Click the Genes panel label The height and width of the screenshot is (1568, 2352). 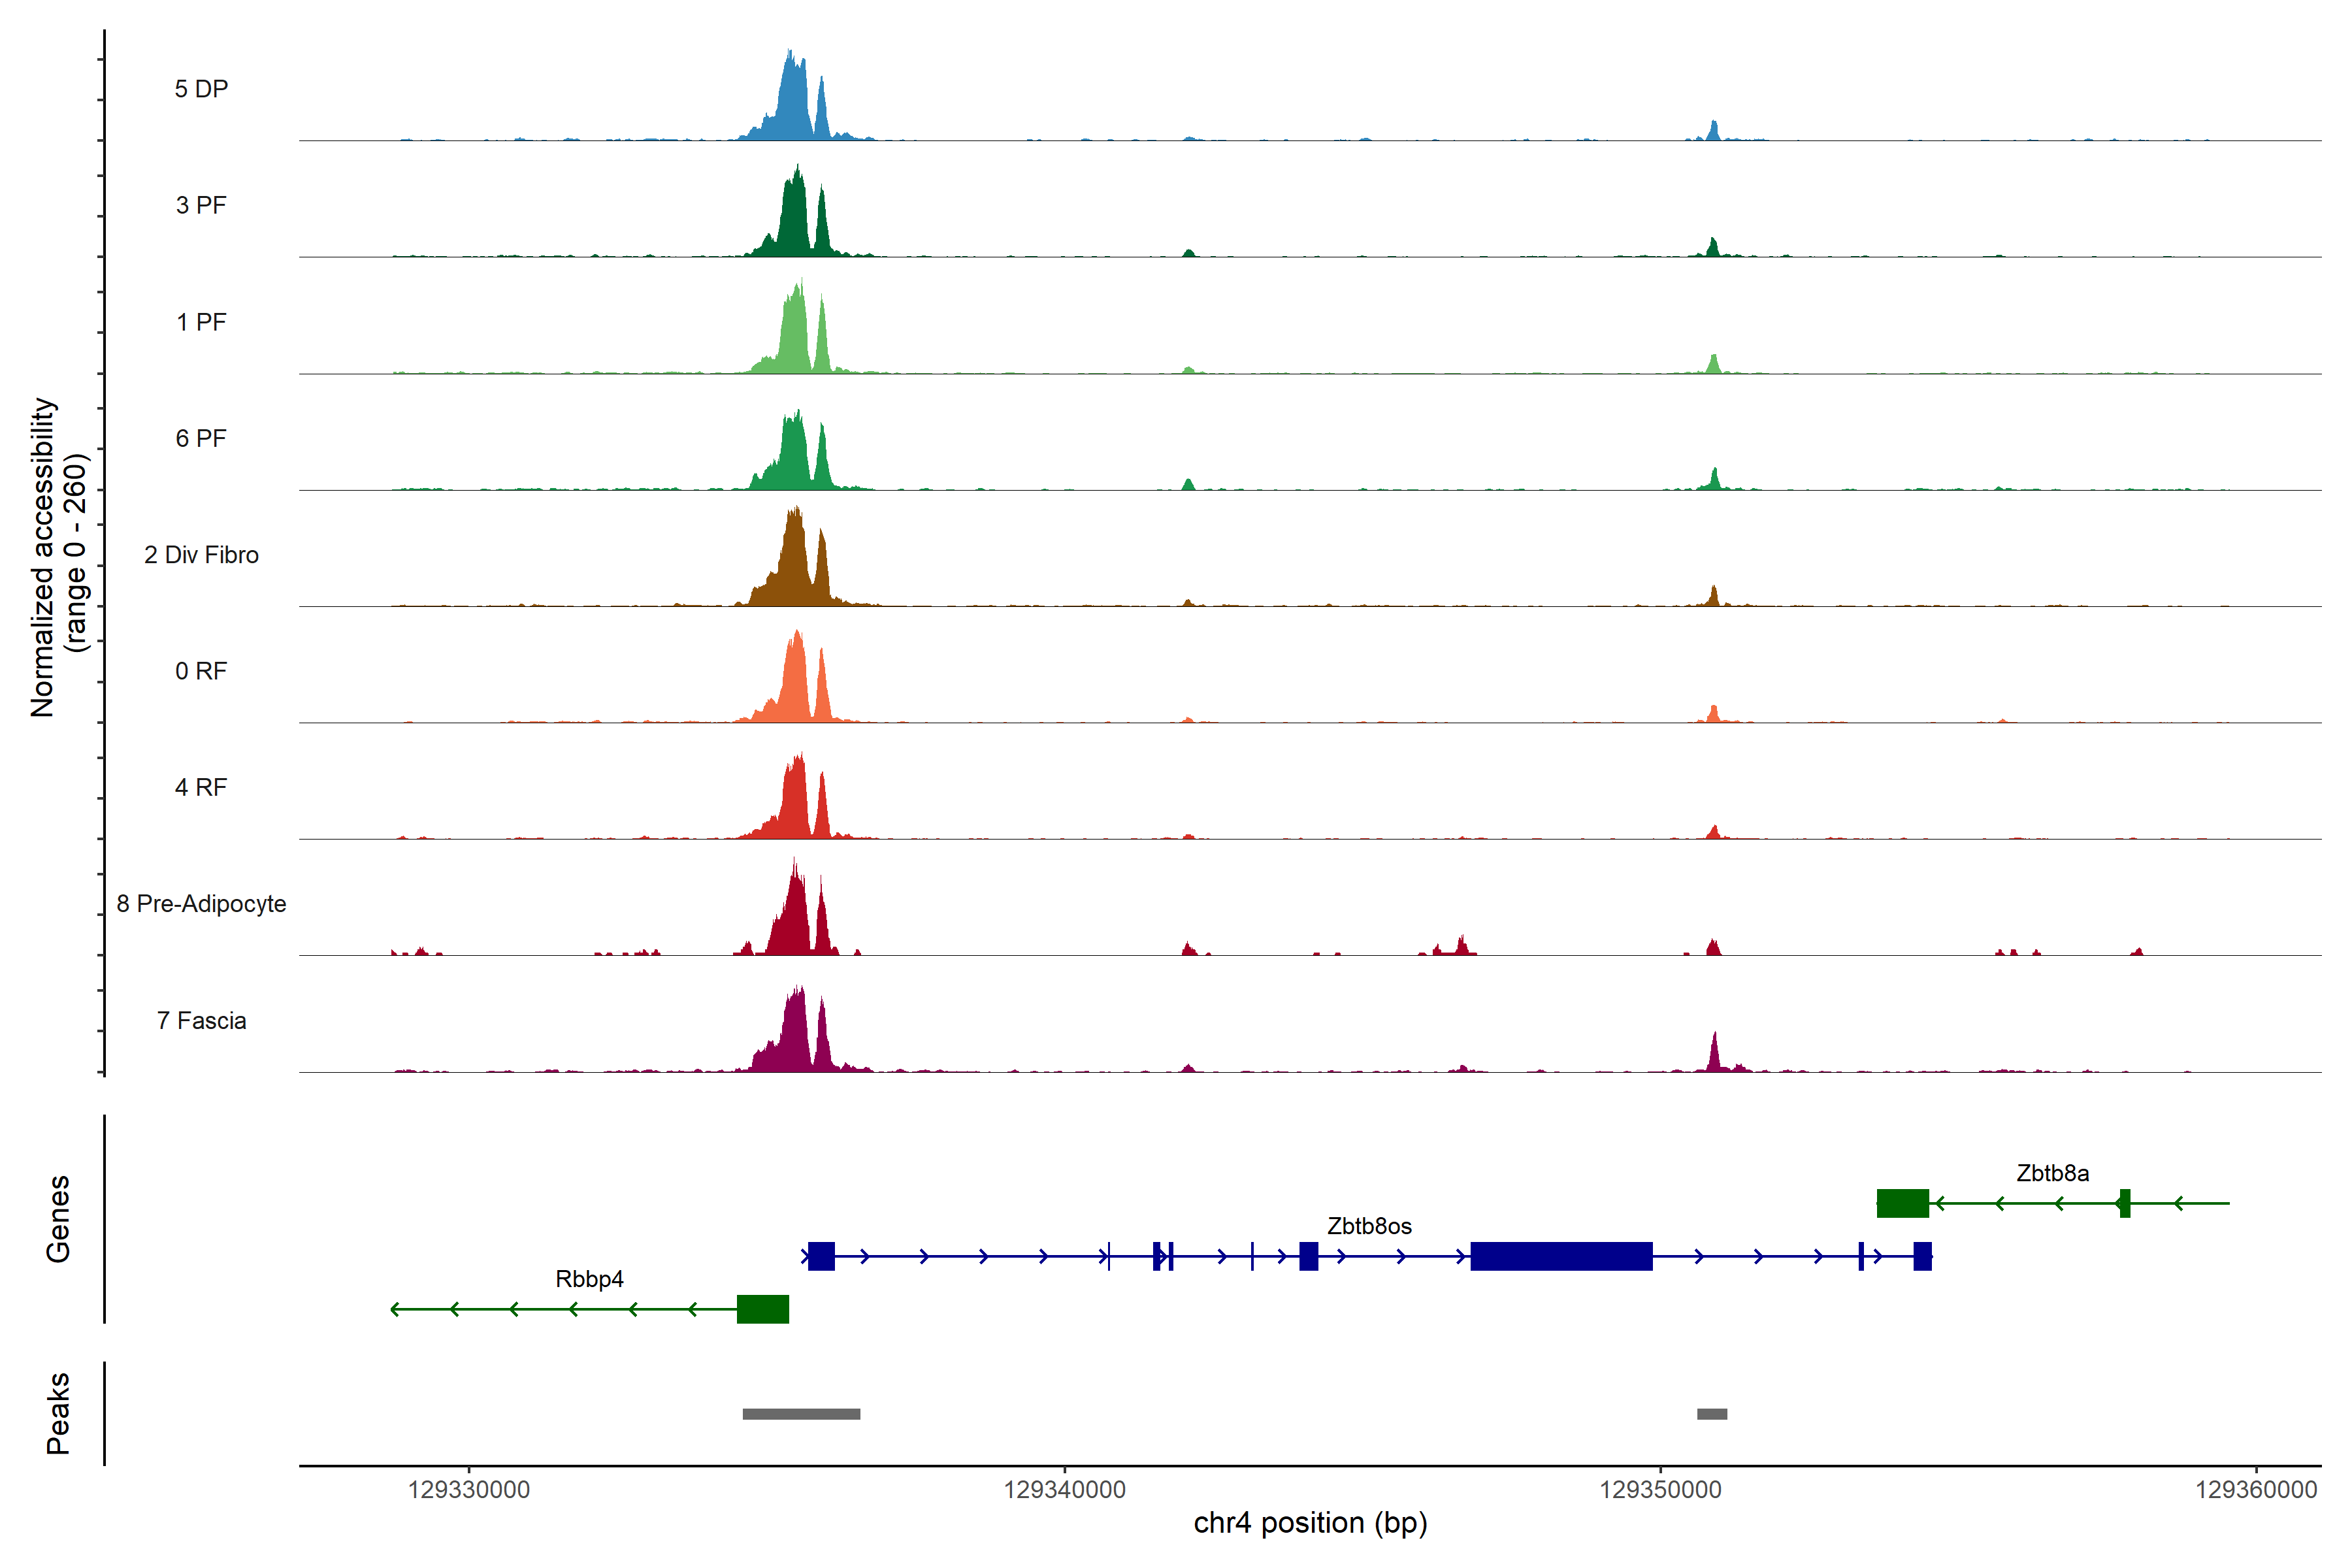(x=58, y=1219)
